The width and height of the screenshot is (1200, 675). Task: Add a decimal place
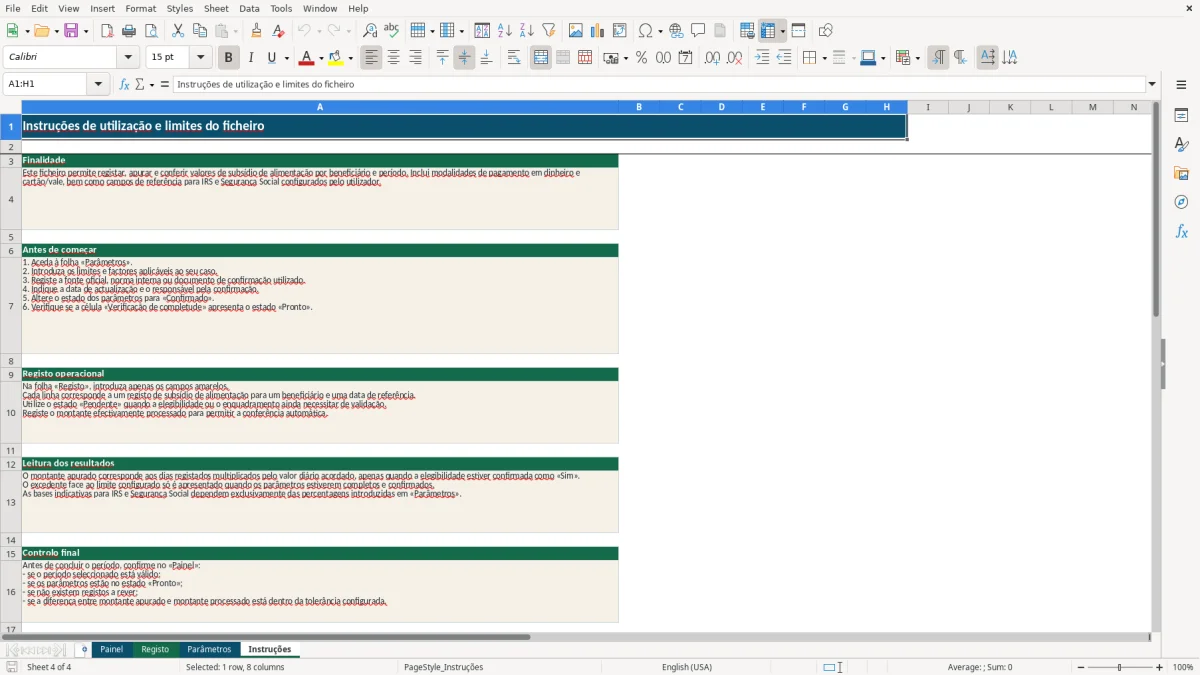click(712, 58)
